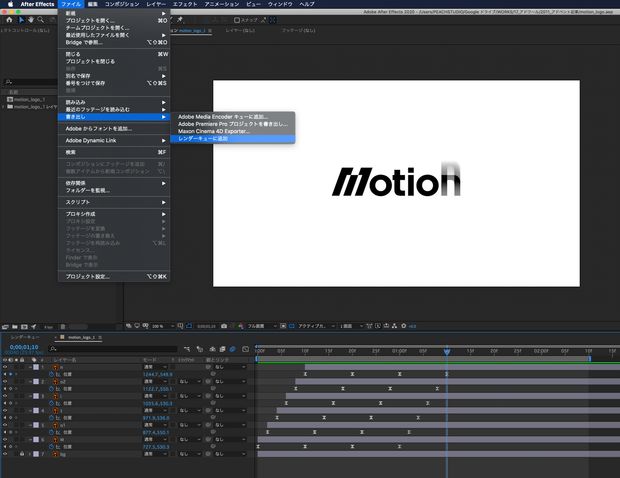Open the 100% magnification dropdown
The width and height of the screenshot is (620, 478).
pyautogui.click(x=163, y=326)
